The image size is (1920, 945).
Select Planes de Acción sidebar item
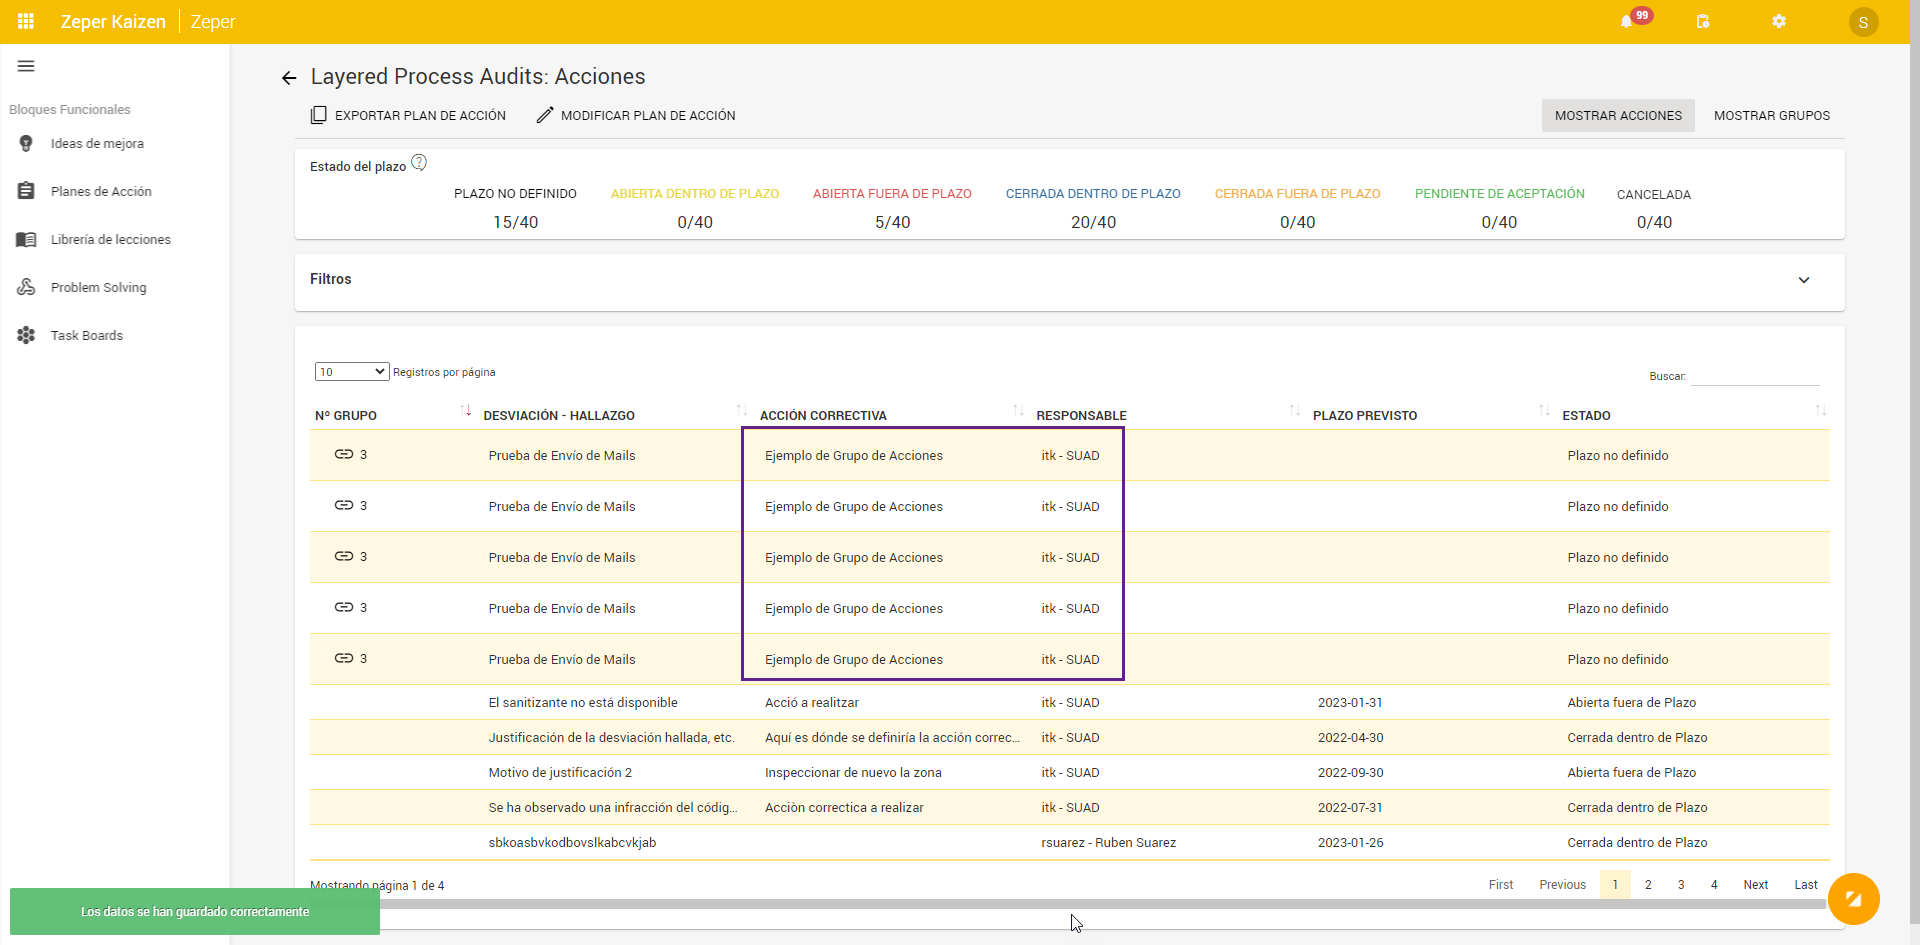101,192
